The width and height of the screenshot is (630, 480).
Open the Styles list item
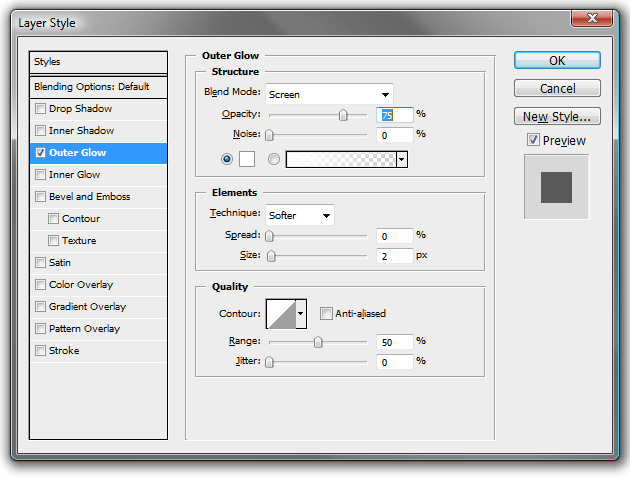[x=98, y=62]
